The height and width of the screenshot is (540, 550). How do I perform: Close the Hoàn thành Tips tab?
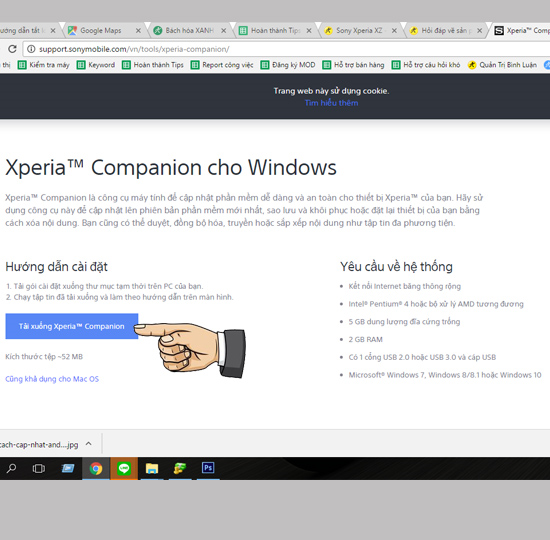click(309, 31)
